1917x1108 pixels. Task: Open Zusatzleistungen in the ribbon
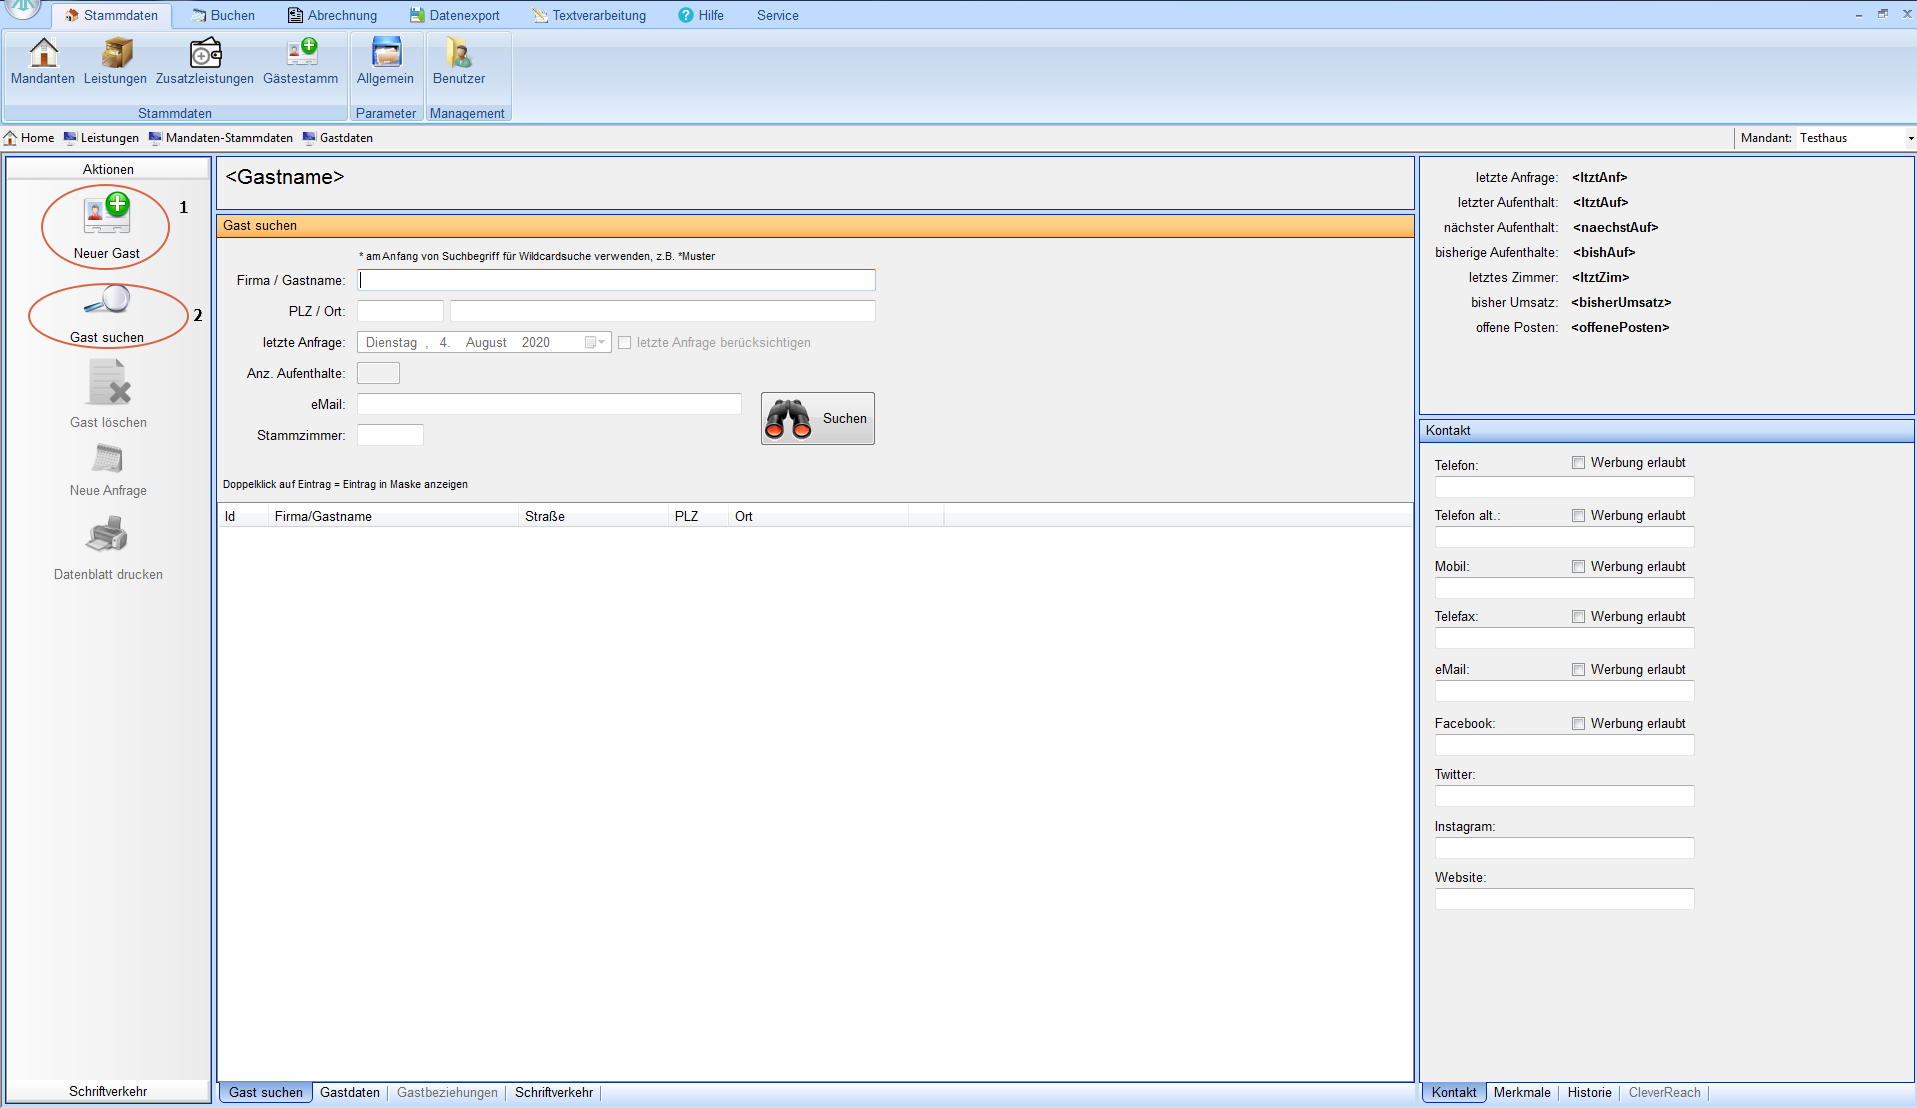205,61
